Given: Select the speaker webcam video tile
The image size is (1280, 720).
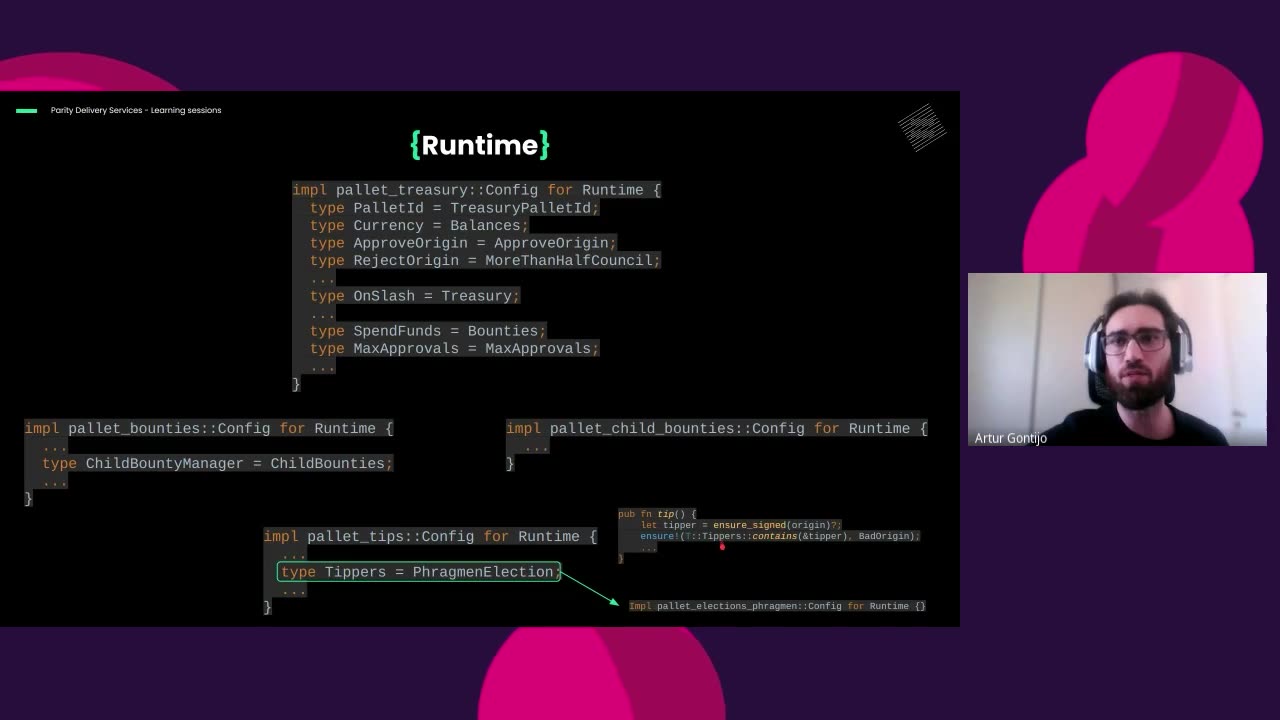Looking at the screenshot, I should click(1117, 359).
